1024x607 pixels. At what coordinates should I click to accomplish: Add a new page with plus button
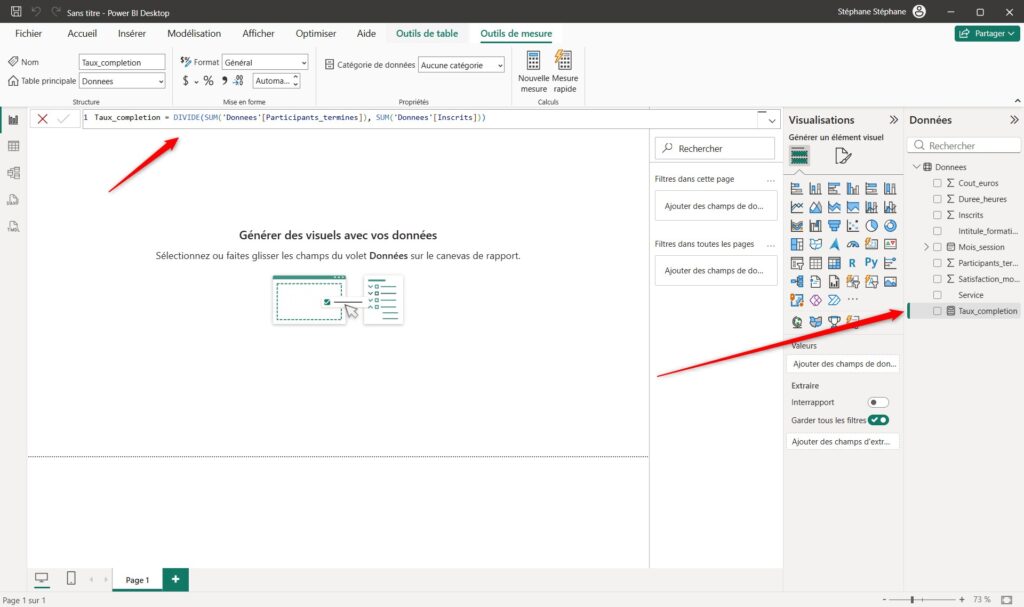[x=175, y=579]
